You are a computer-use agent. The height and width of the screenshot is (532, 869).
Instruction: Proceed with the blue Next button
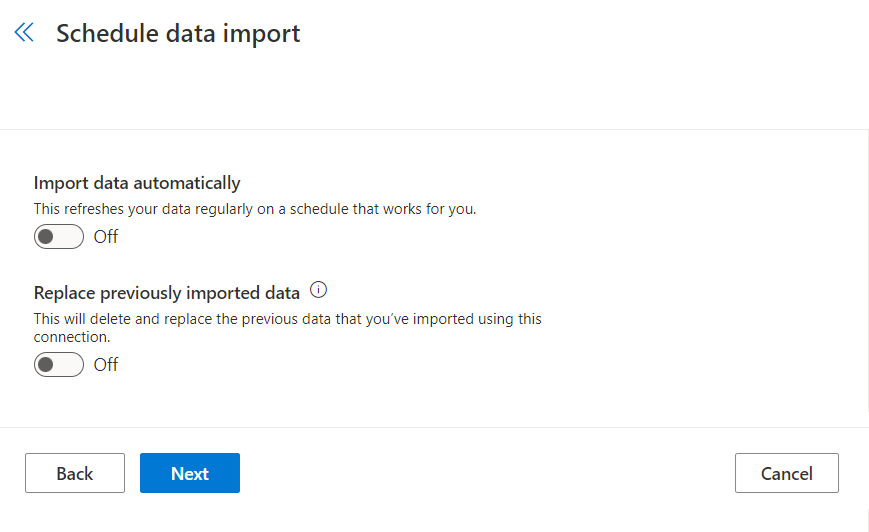pyautogui.click(x=190, y=473)
